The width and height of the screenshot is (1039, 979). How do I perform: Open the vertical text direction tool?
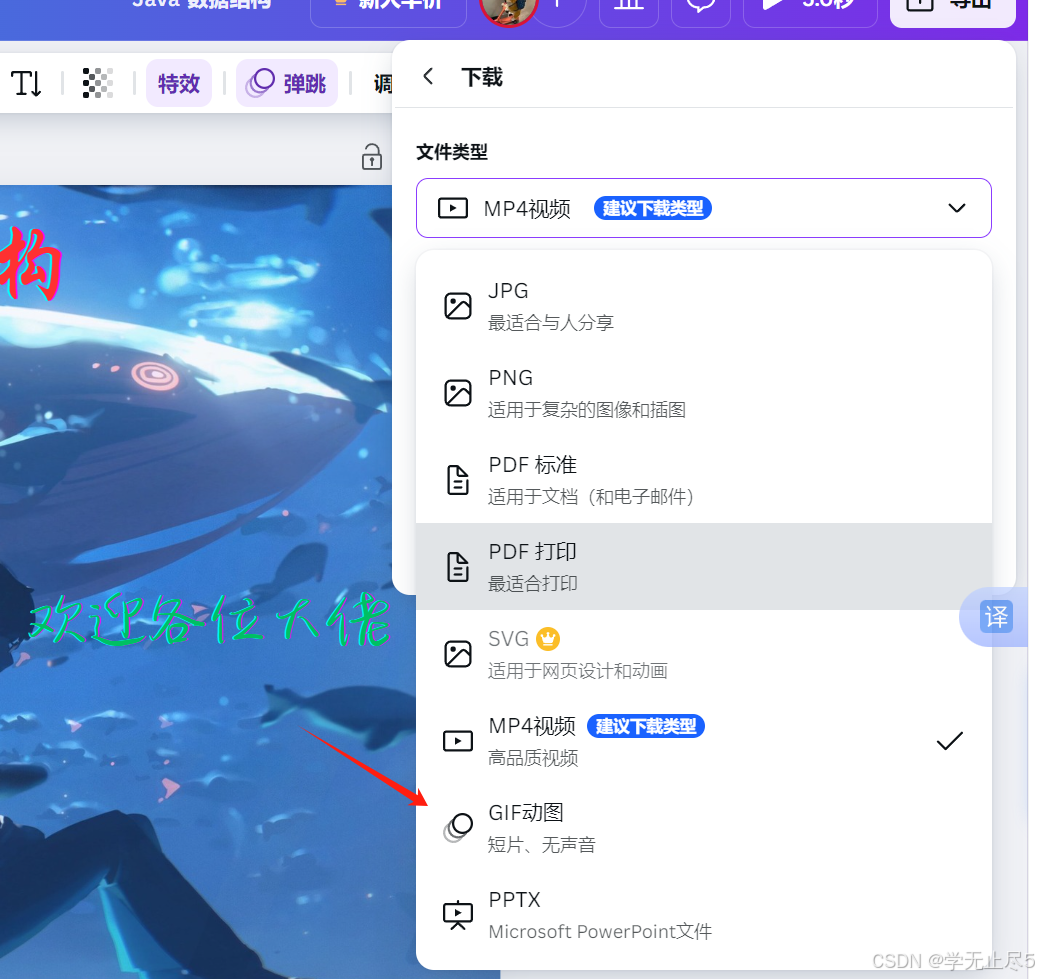(x=27, y=84)
